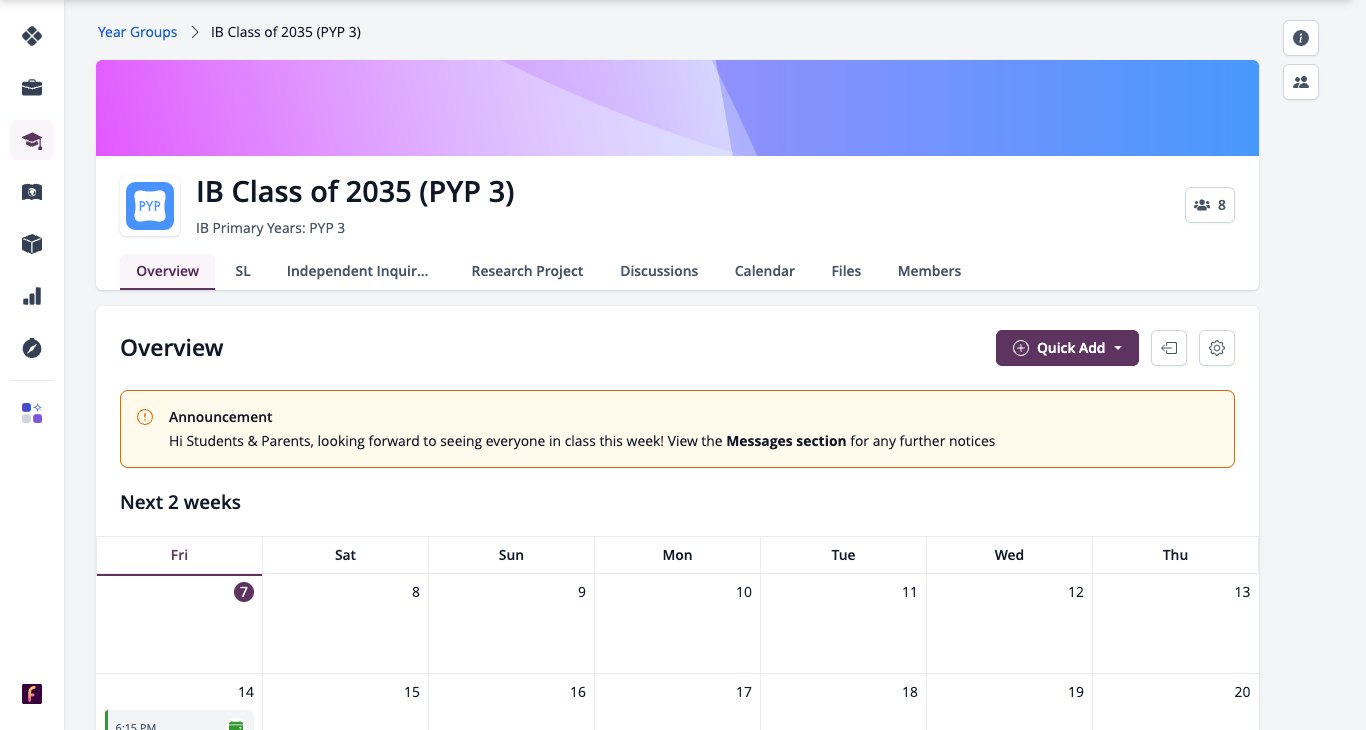
Task: Click the Sun column header
Action: point(511,555)
